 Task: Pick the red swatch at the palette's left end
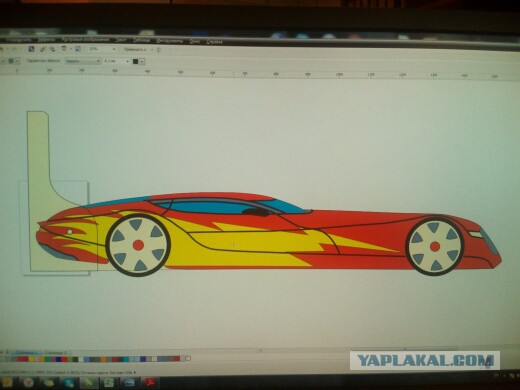click(20, 359)
